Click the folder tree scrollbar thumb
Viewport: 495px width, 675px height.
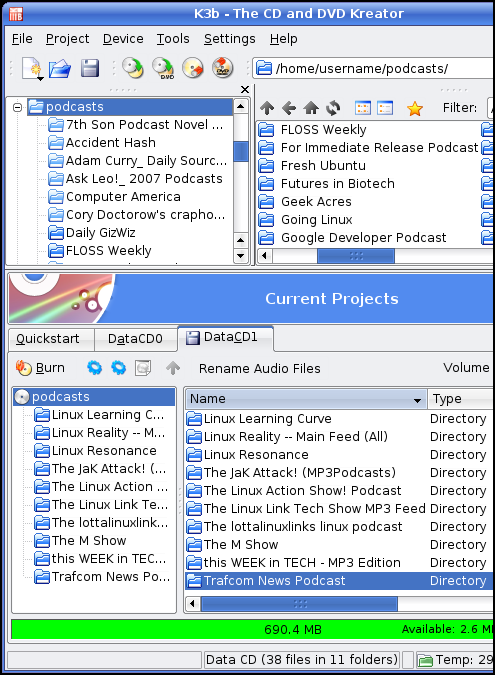pyautogui.click(x=241, y=152)
